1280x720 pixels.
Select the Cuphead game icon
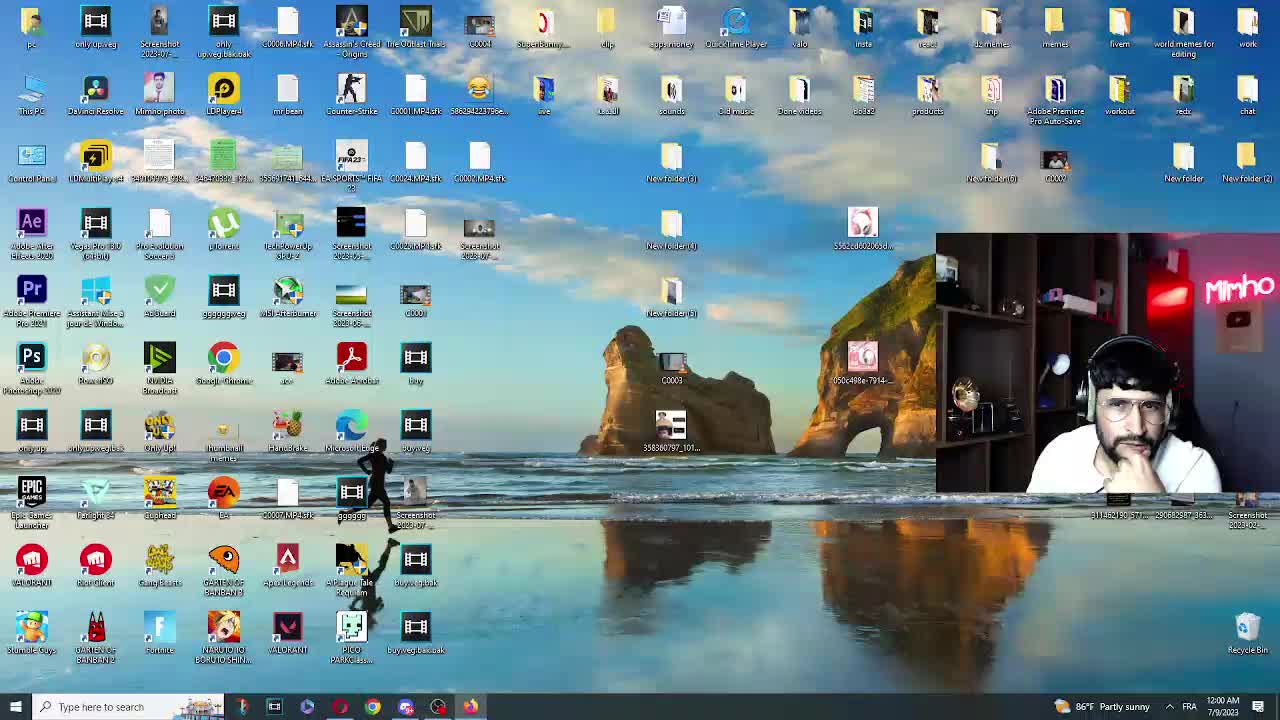(x=159, y=493)
